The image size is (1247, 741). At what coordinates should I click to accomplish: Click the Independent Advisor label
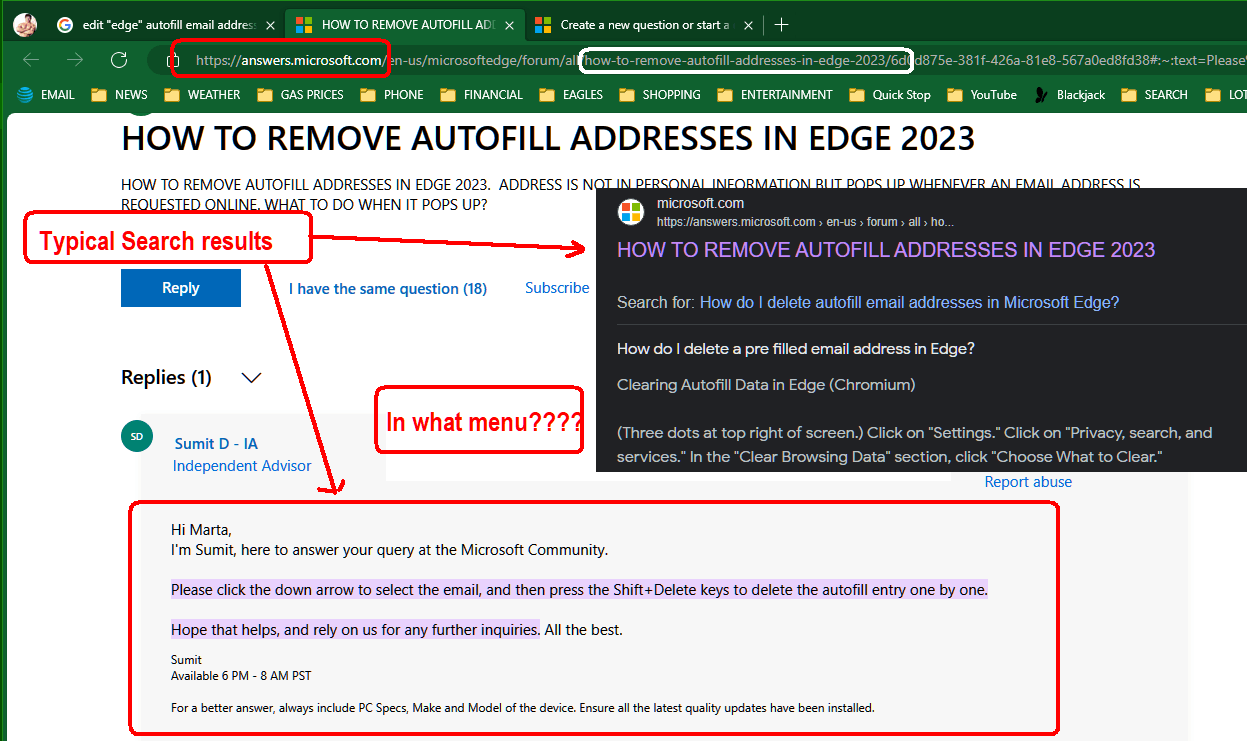[x=242, y=466]
